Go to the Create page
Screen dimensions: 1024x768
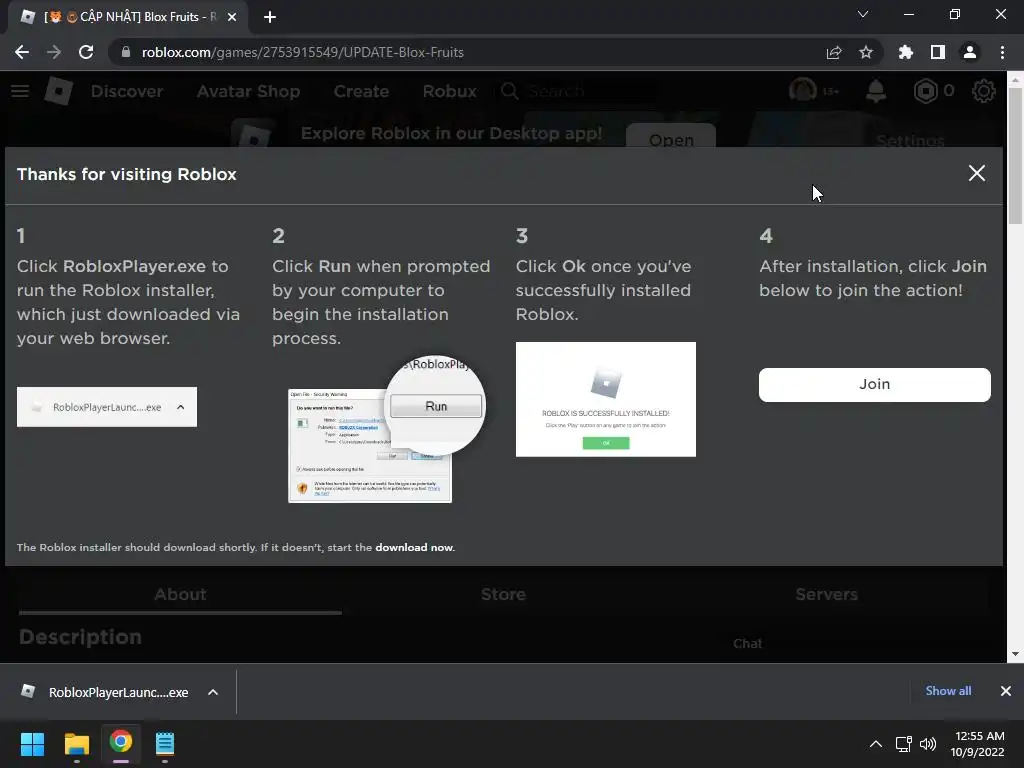tap(361, 91)
